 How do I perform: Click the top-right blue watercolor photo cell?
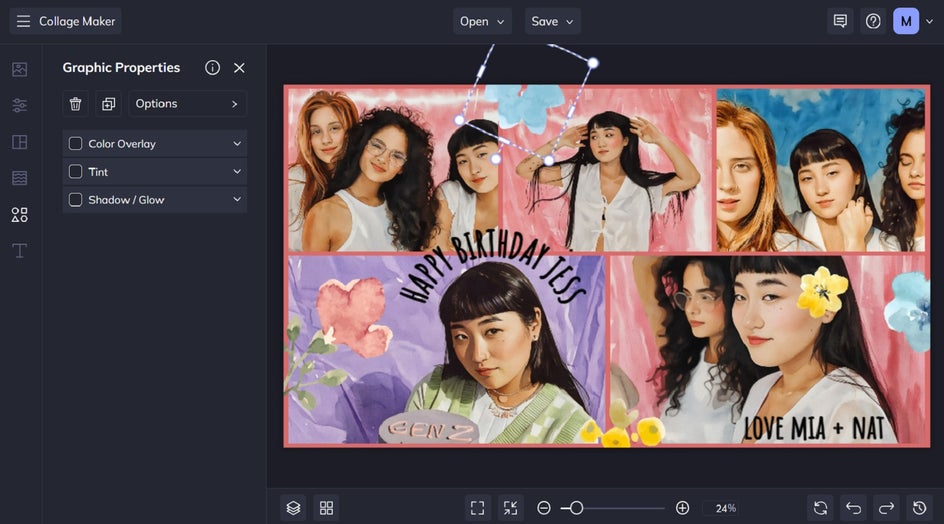[820, 170]
